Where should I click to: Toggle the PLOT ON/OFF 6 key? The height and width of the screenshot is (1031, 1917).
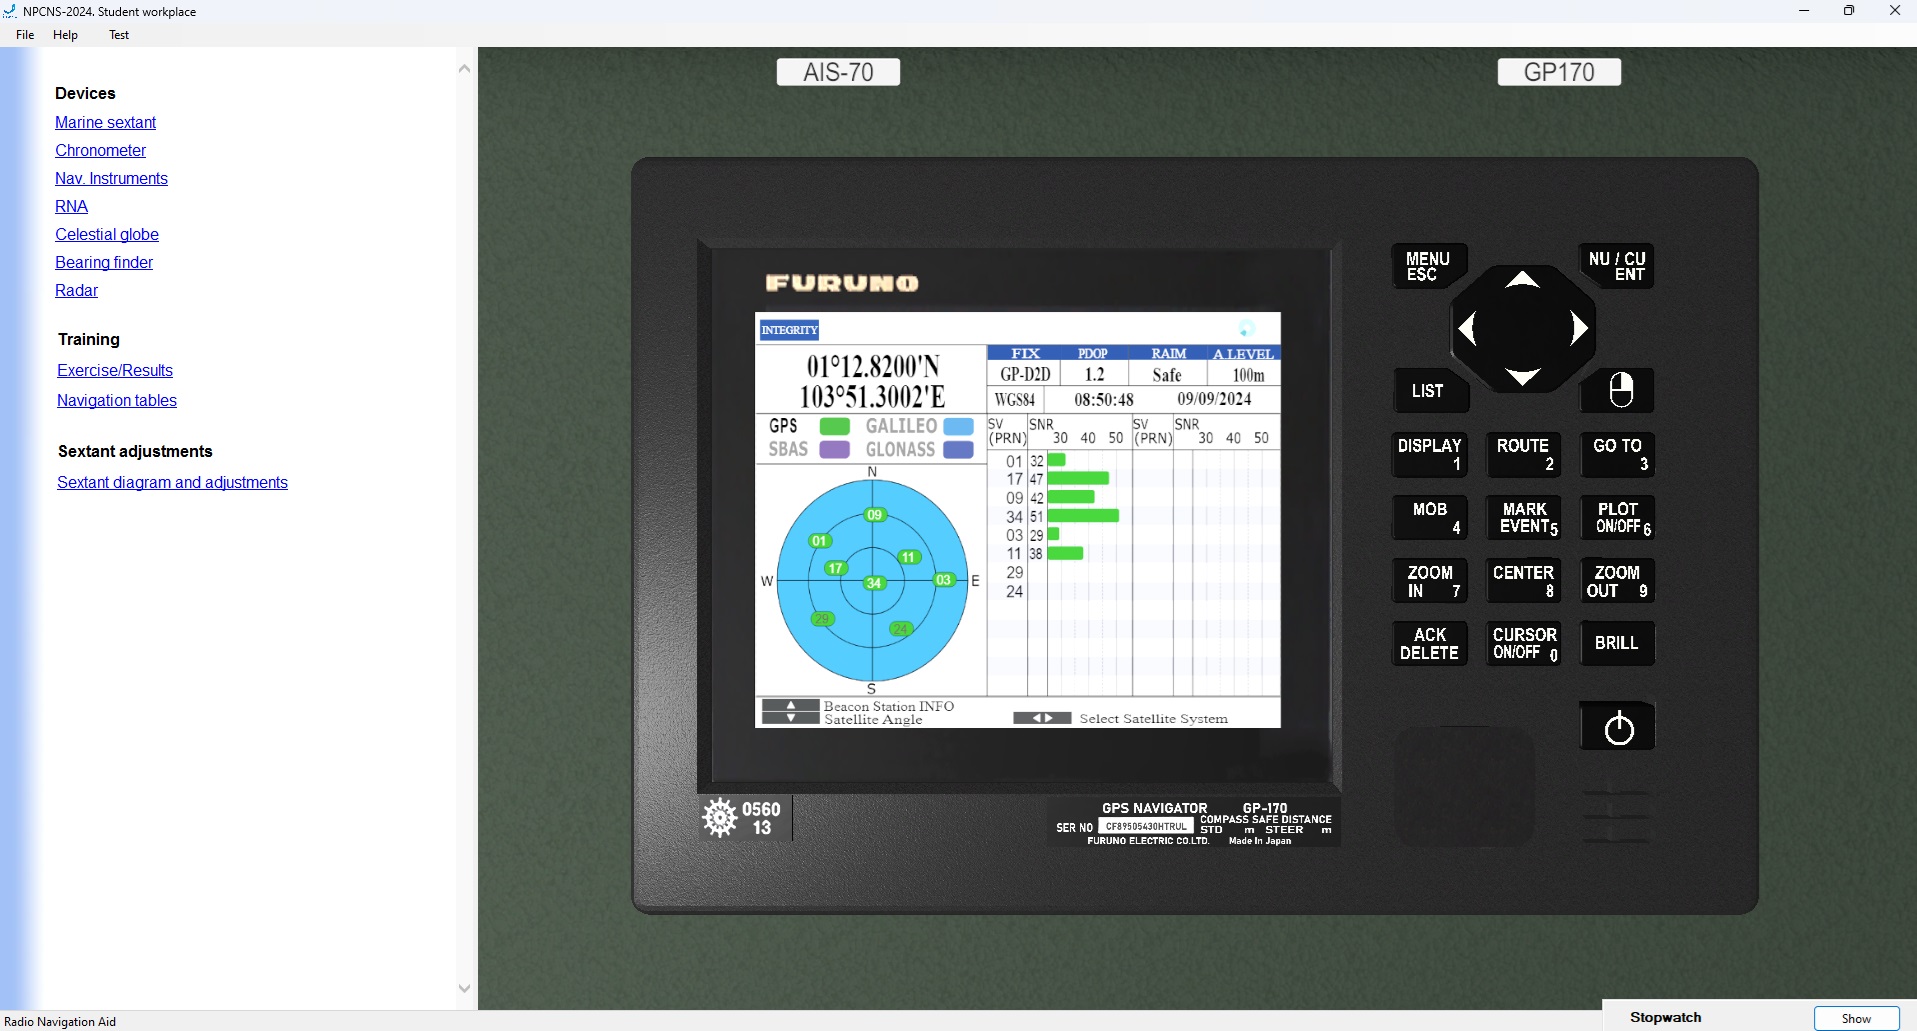pyautogui.click(x=1619, y=518)
